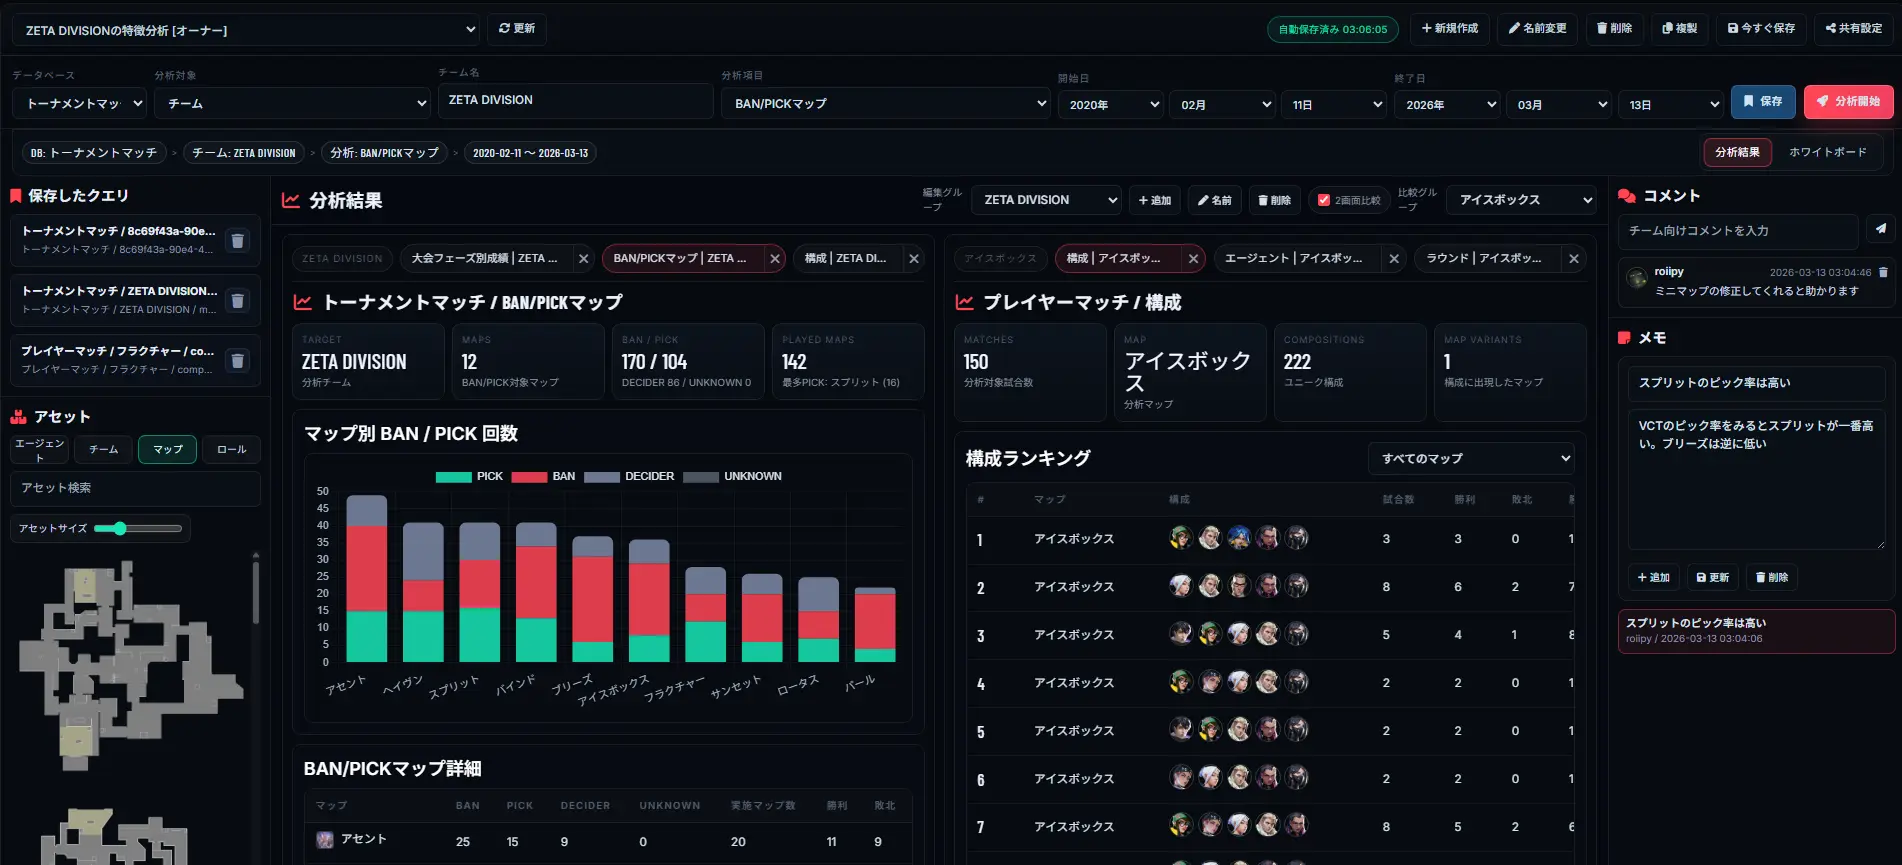1902x865 pixels.
Task: Switch to 分析結果 view tab
Action: [x=1737, y=152]
